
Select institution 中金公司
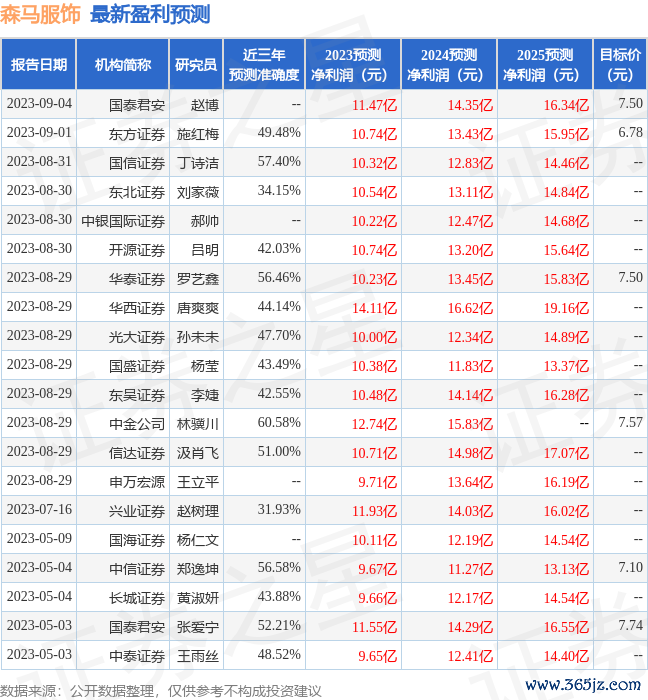pyautogui.click(x=137, y=424)
